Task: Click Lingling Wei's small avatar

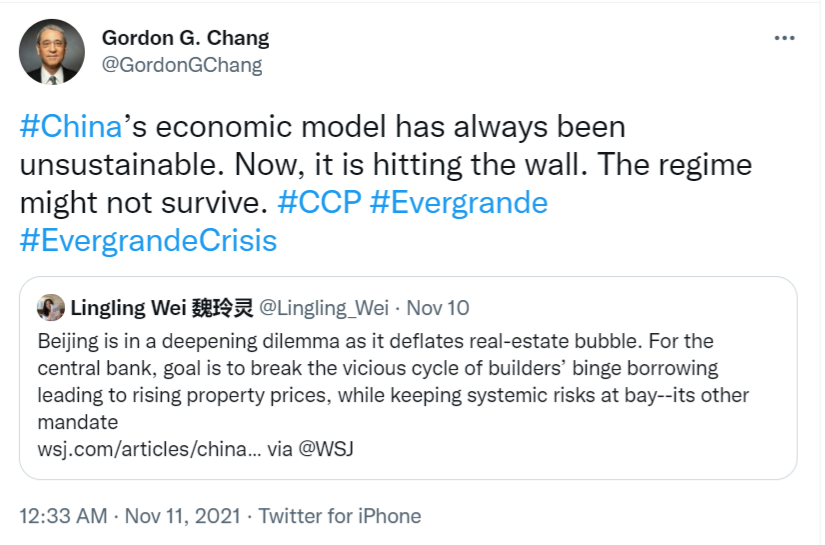Action: point(50,307)
